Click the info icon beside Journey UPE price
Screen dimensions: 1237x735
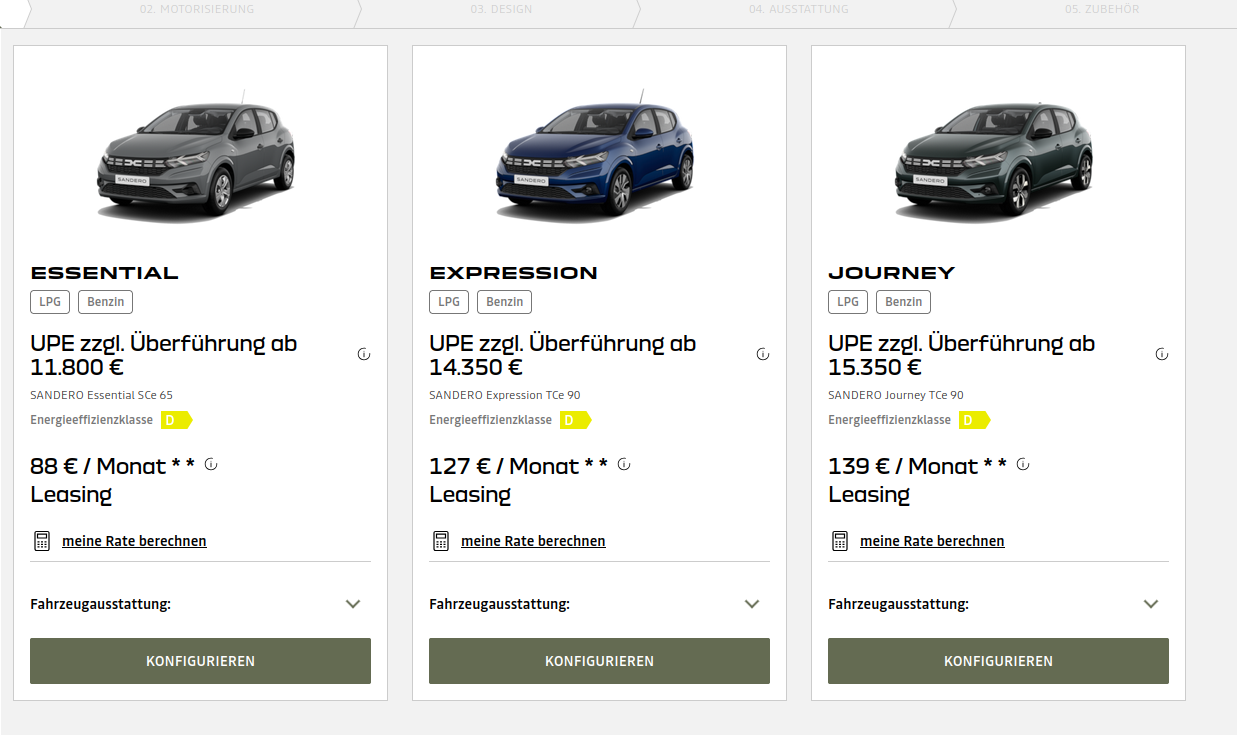pos(1162,354)
